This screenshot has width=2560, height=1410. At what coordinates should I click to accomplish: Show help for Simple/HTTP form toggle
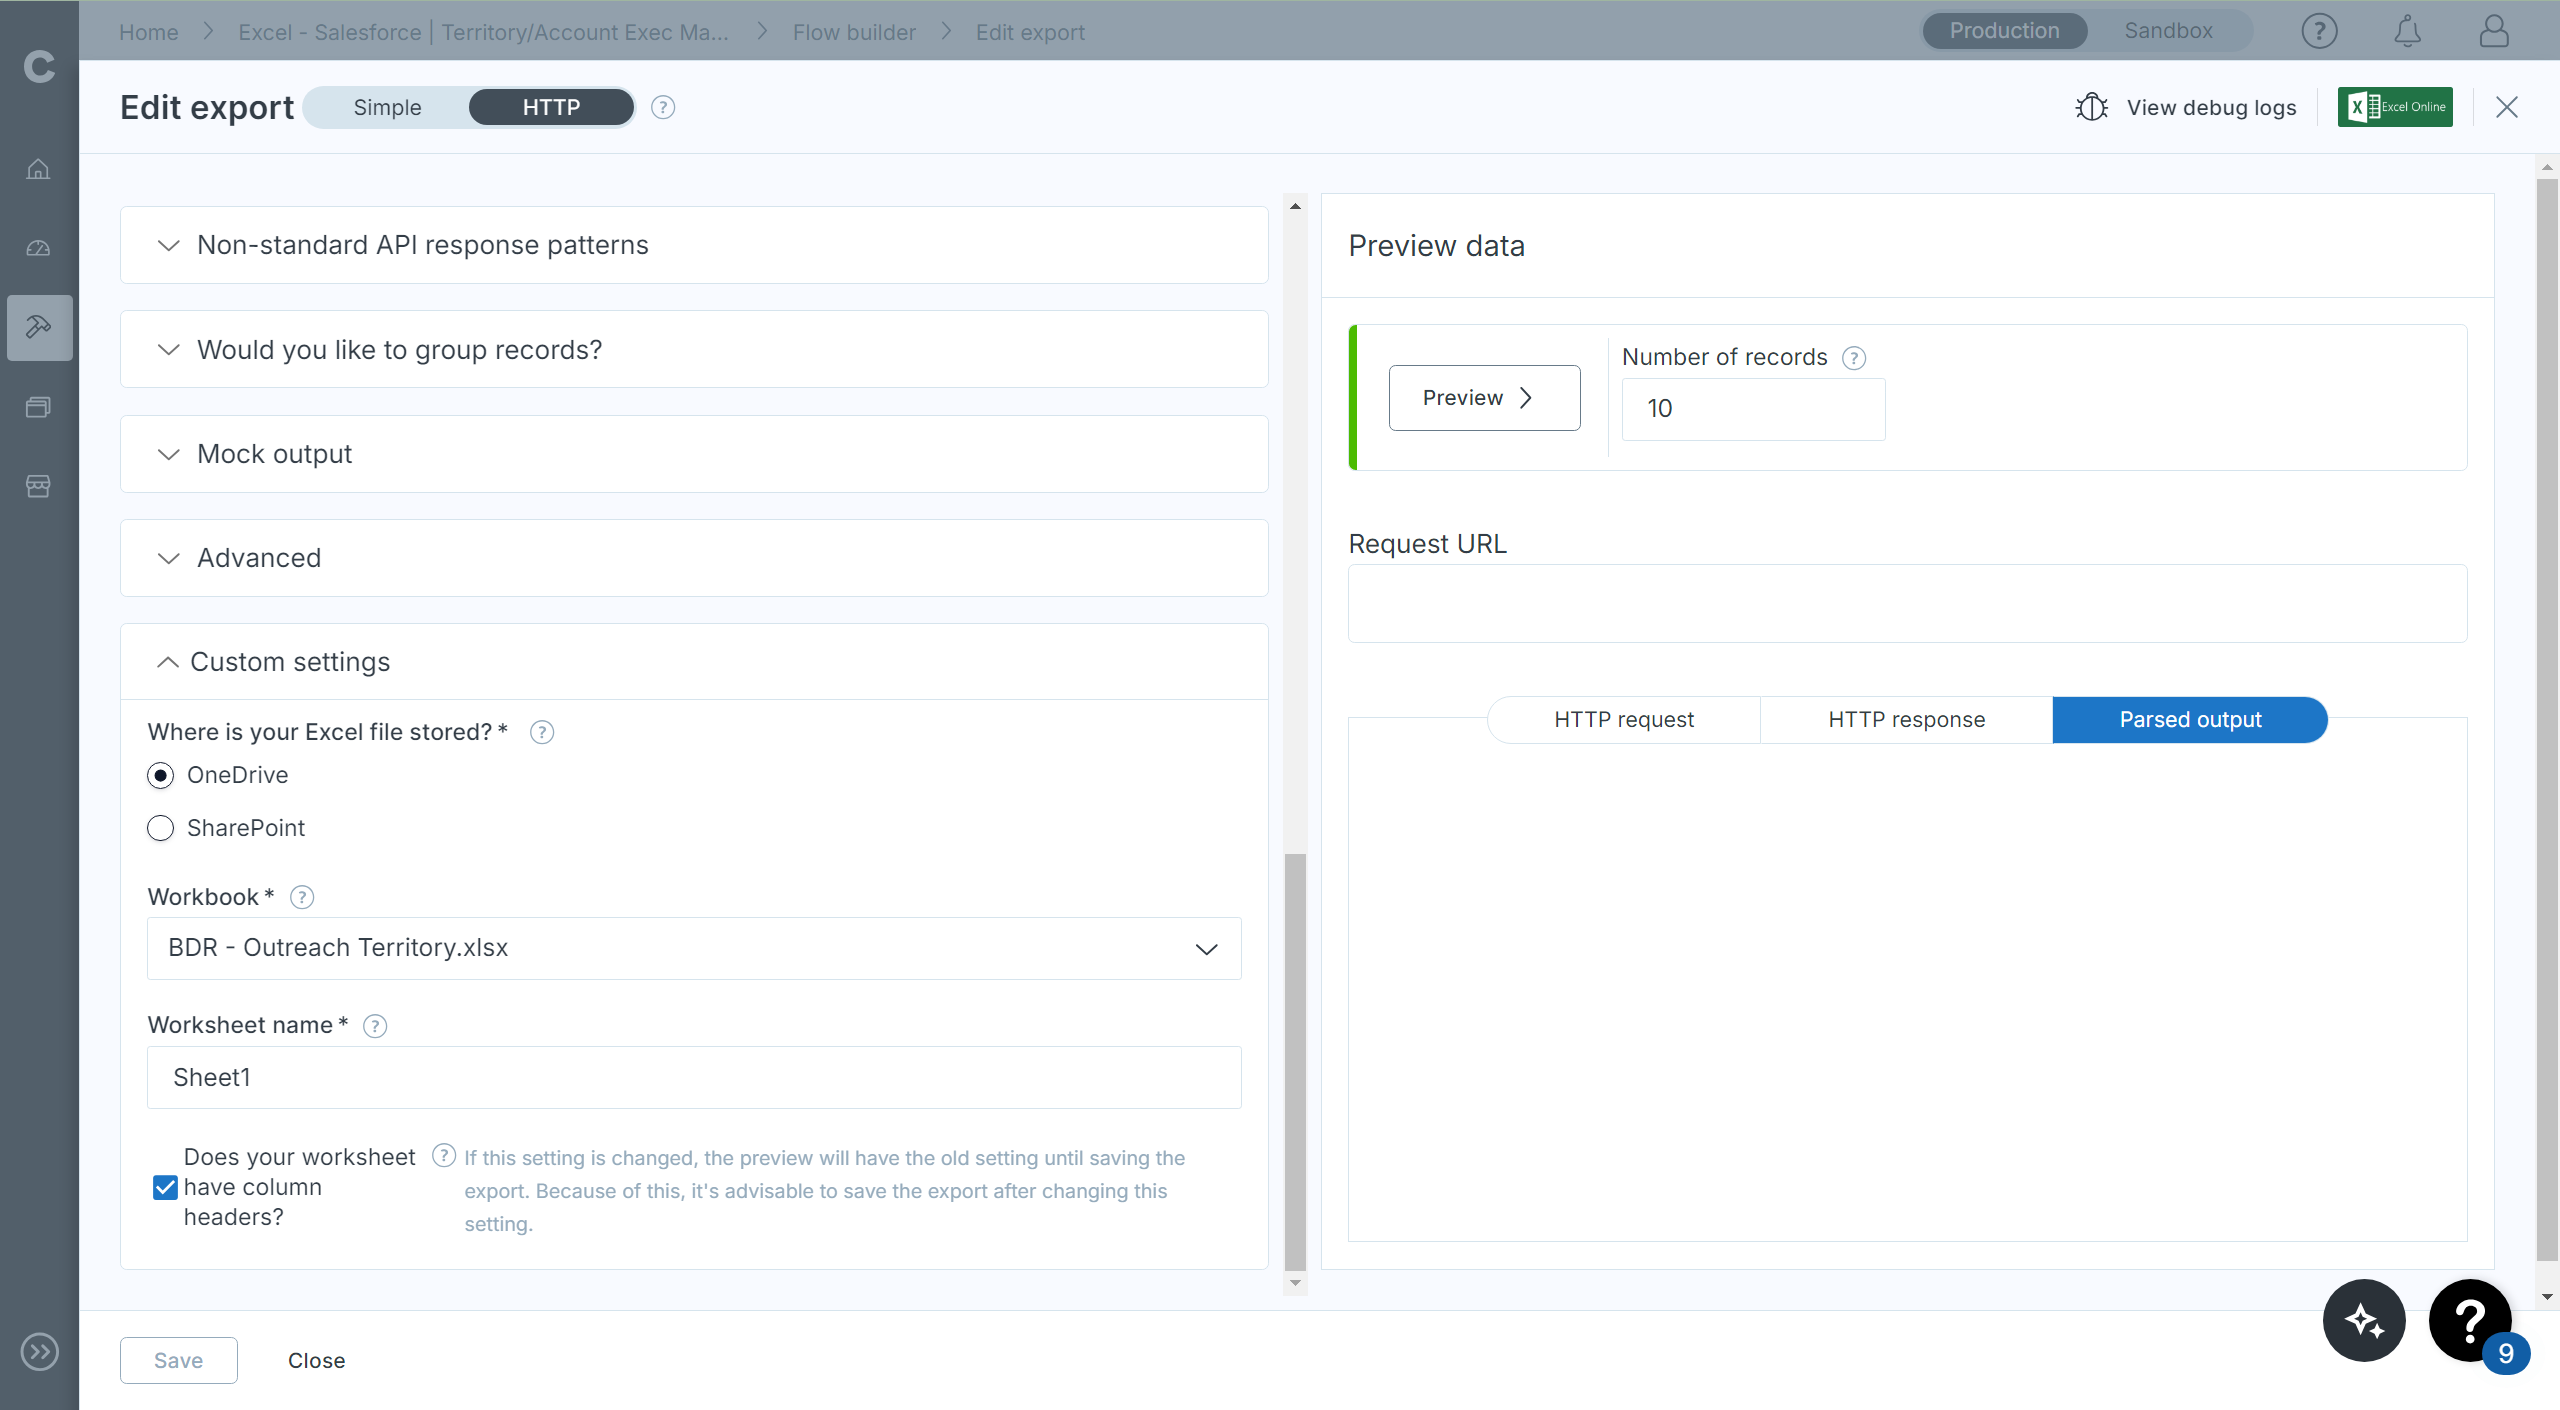click(662, 107)
